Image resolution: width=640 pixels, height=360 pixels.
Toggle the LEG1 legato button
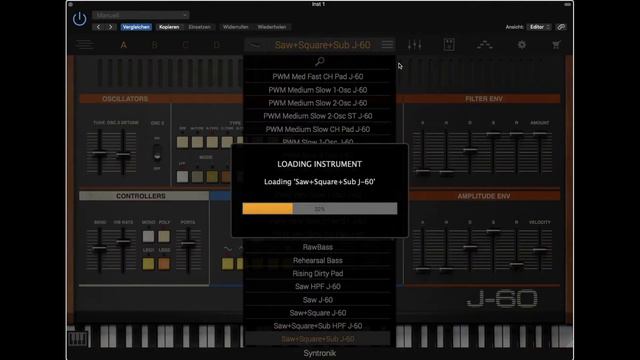pos(148,264)
